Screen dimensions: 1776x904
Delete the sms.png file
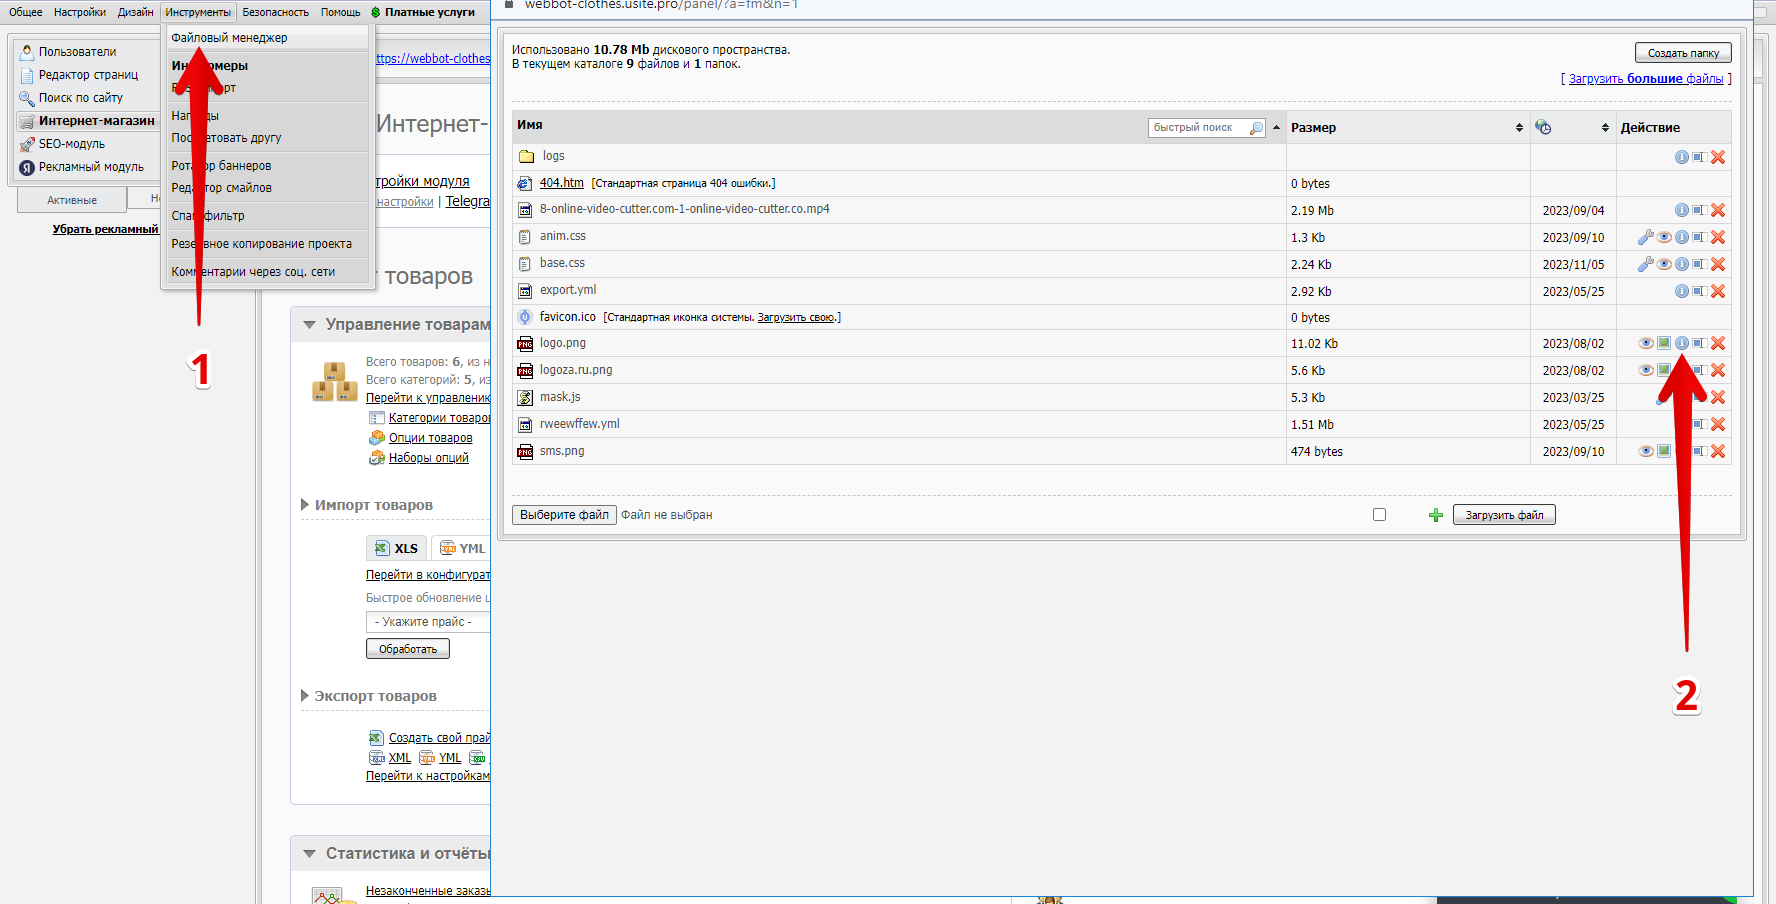click(x=1718, y=451)
